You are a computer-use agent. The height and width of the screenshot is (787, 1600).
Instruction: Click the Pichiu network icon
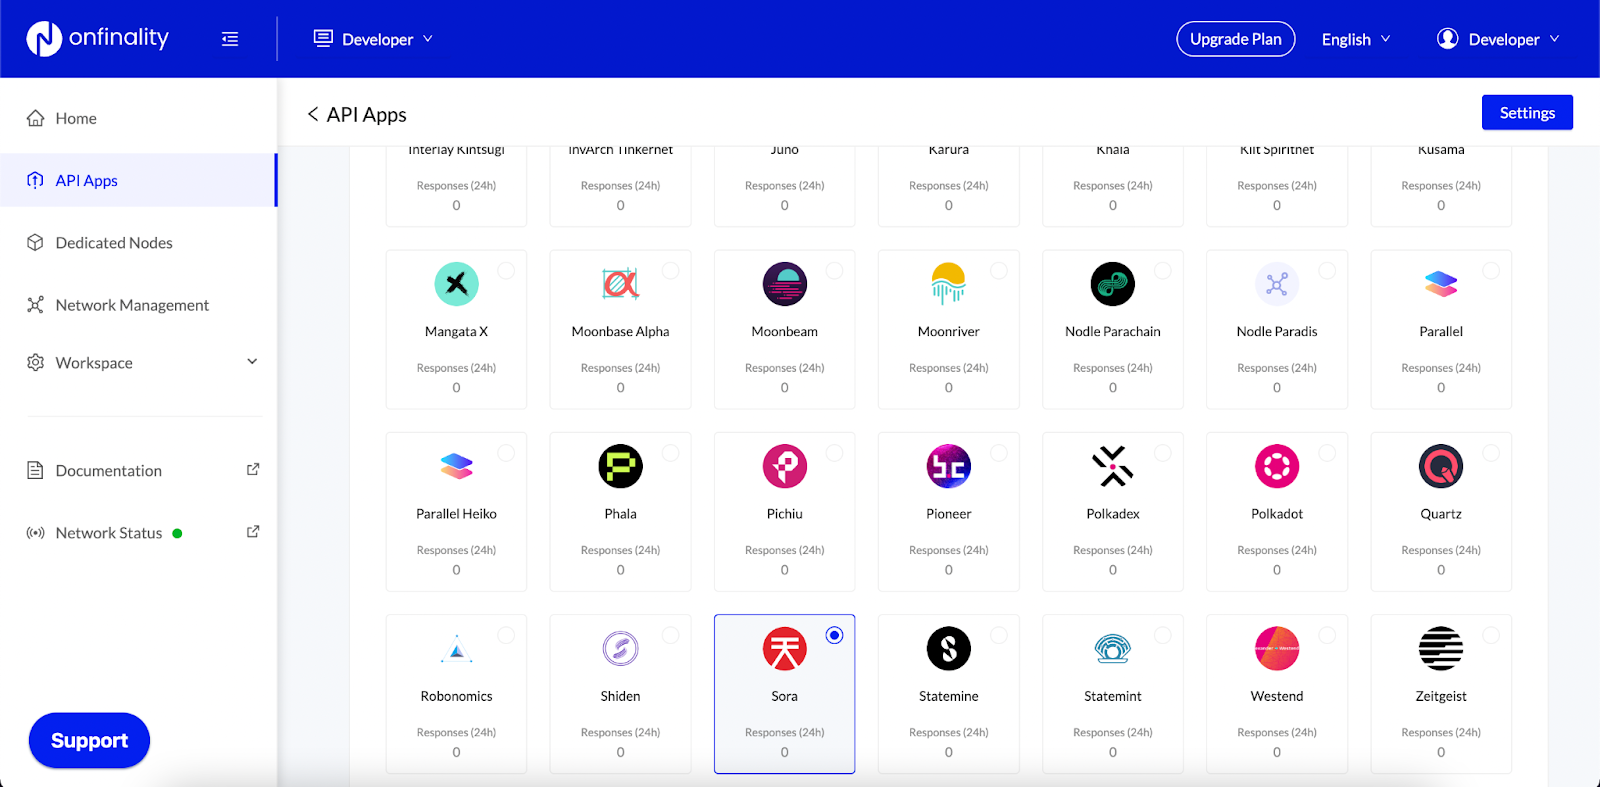point(785,466)
